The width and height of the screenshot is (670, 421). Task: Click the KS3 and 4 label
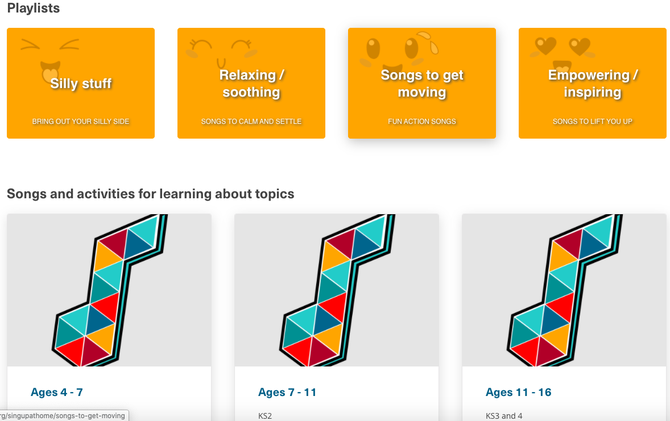click(x=504, y=416)
